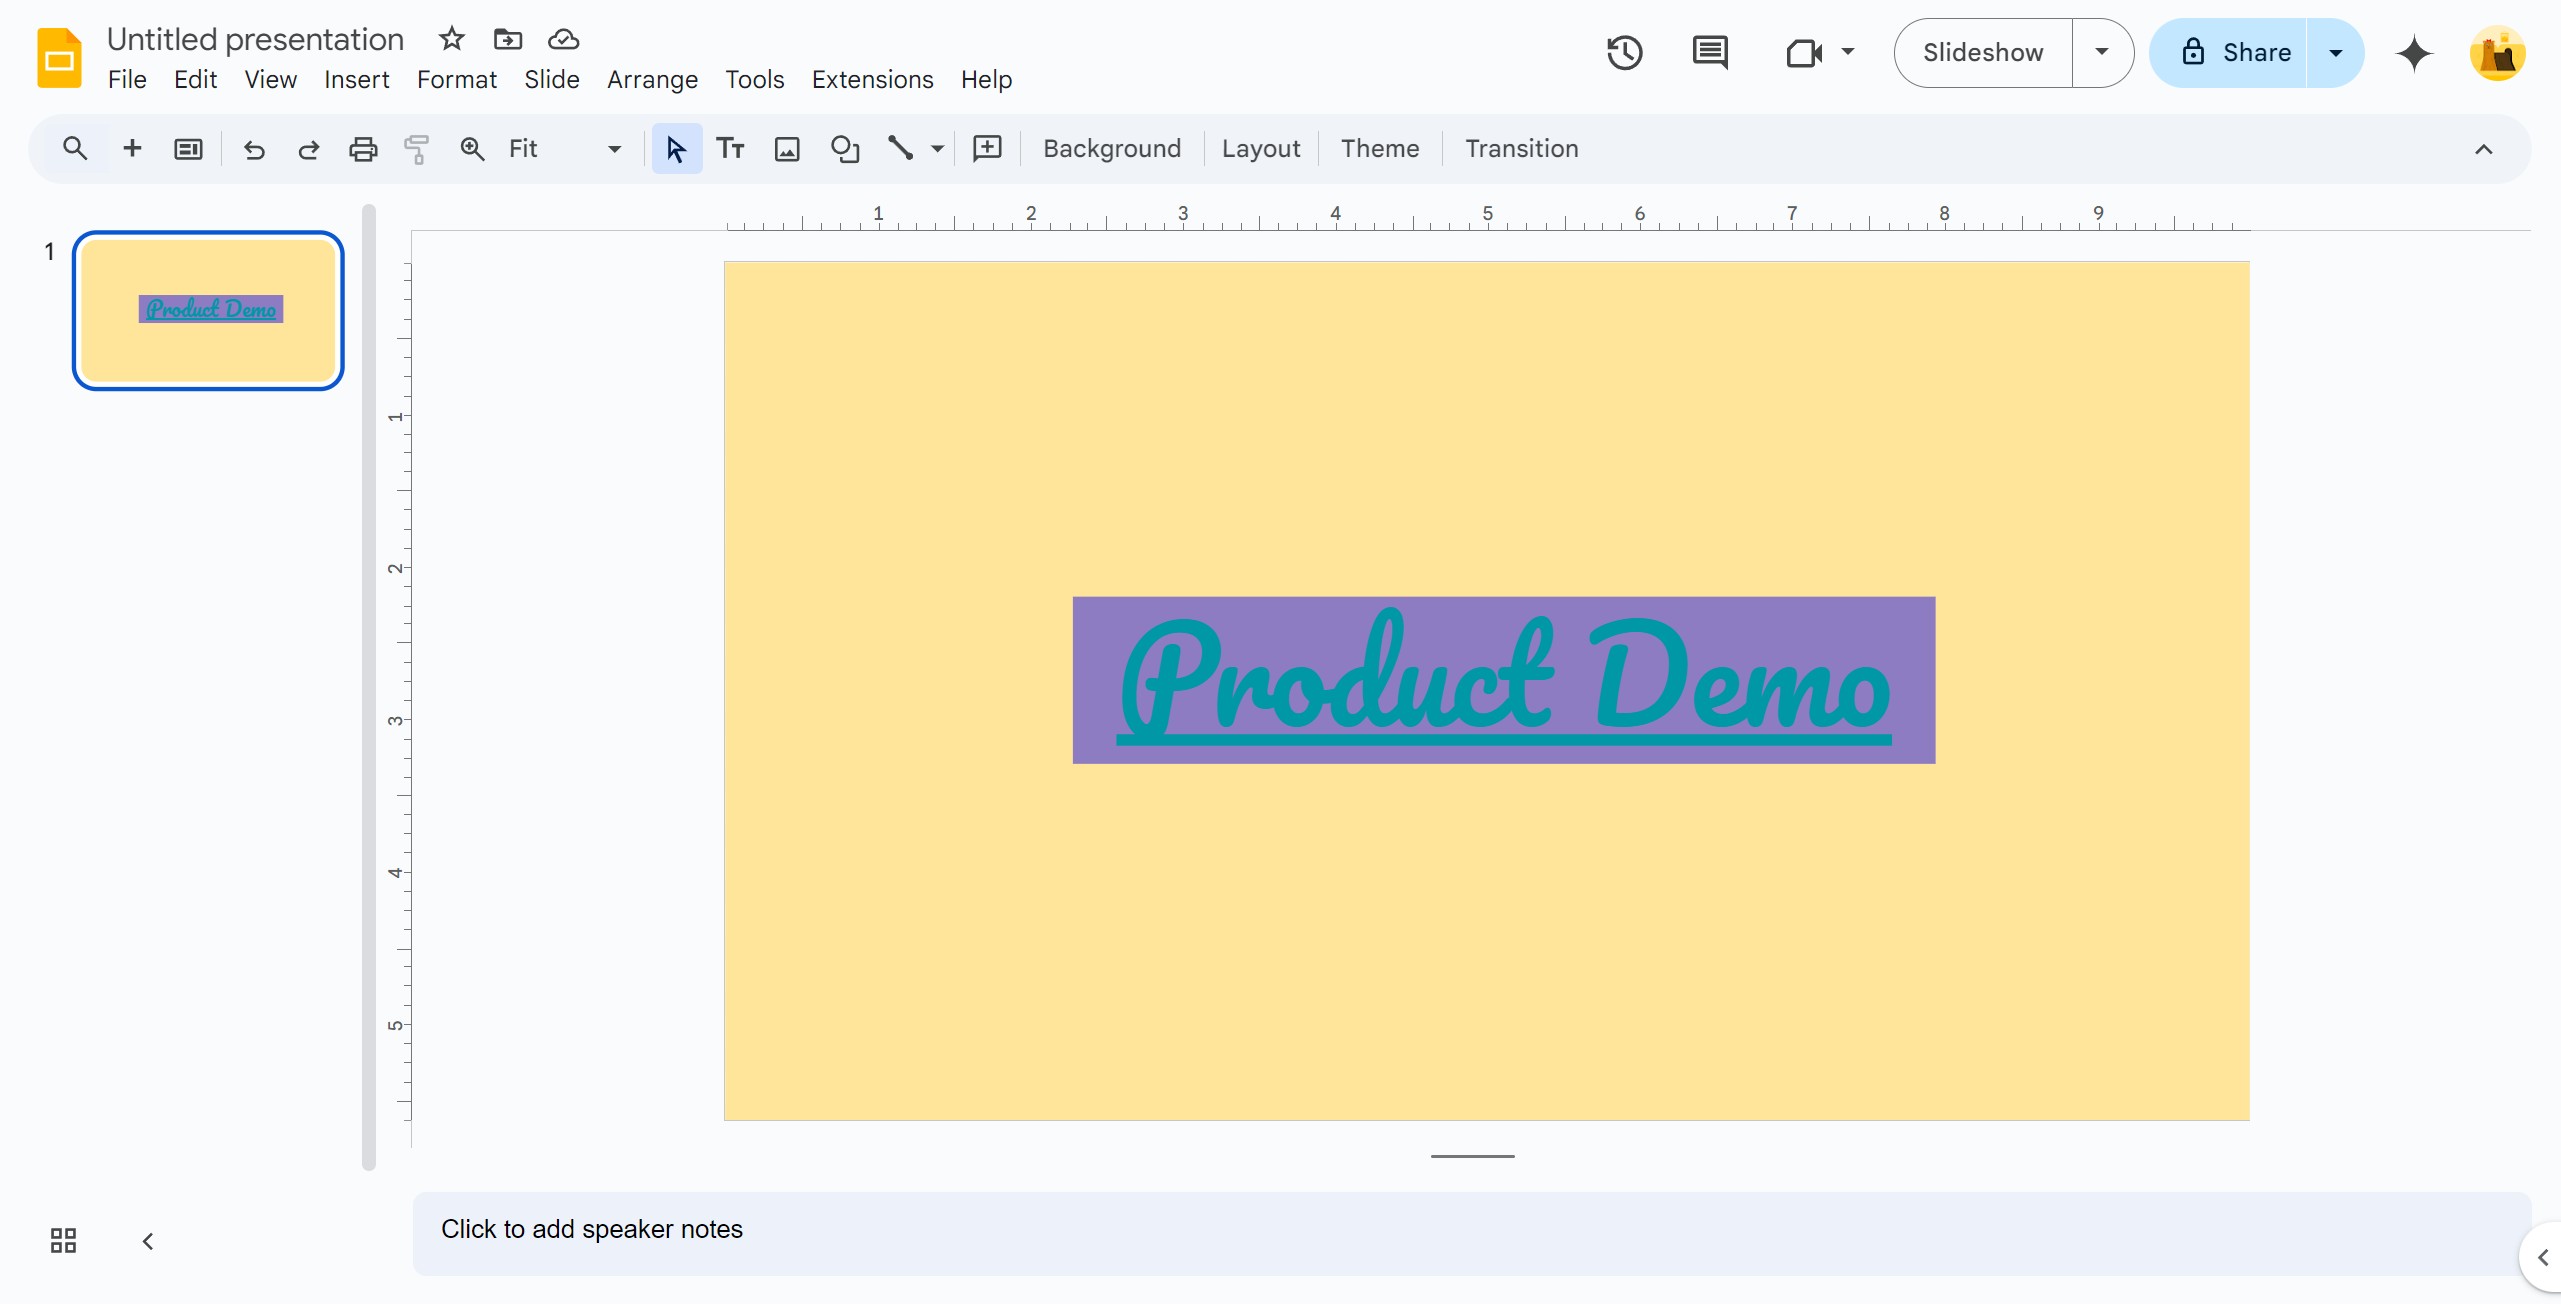Click the Paint format icon
Viewport: 2561px width, 1306px height.
[x=417, y=149]
